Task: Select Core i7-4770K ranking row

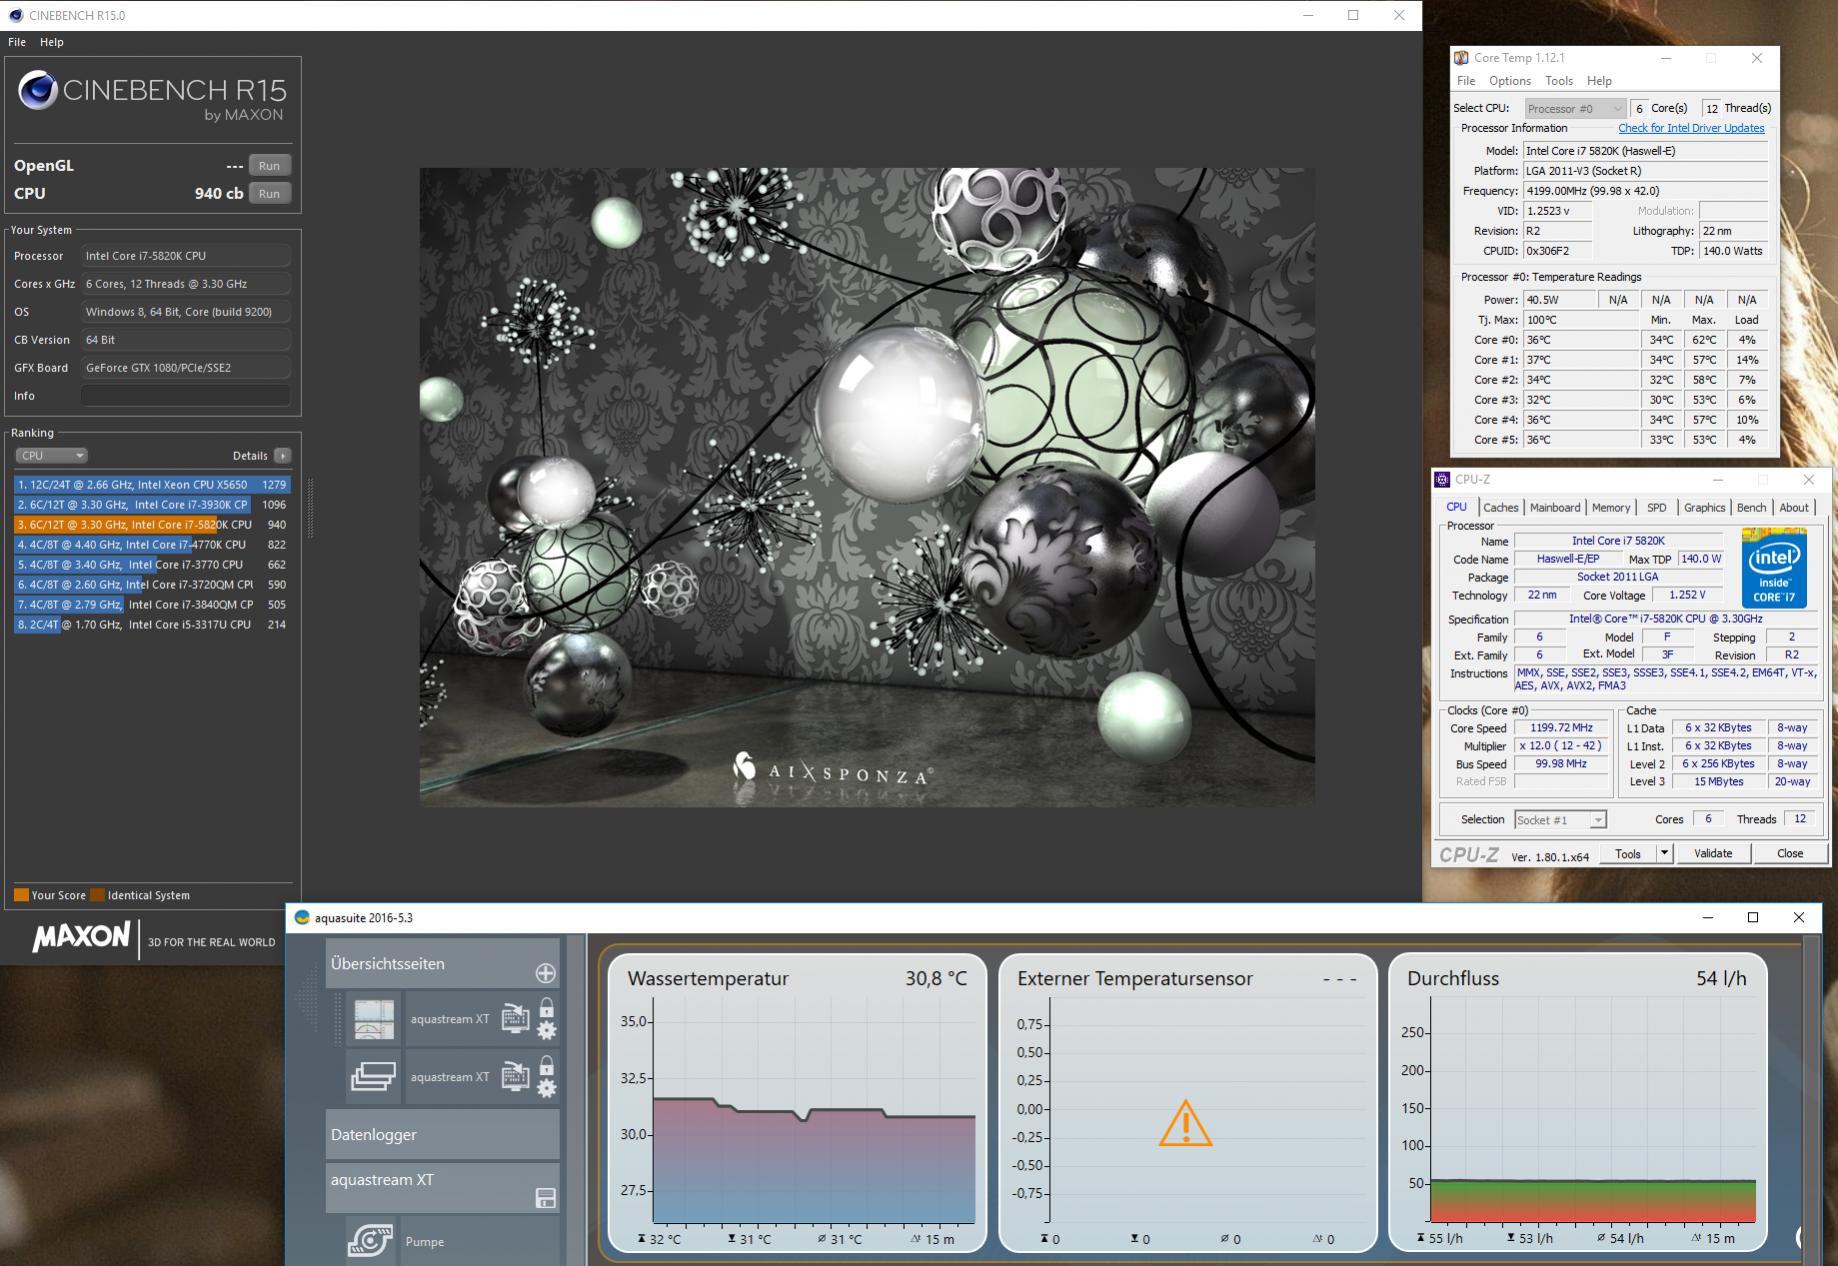Action: (152, 544)
